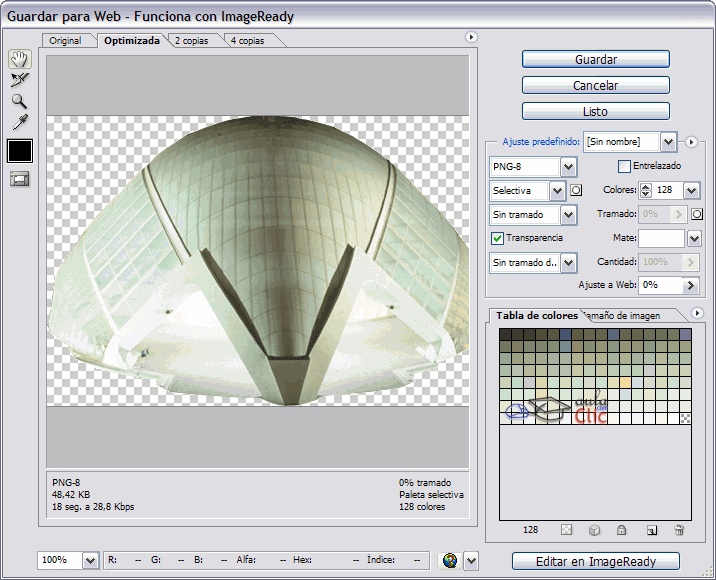Click the lock color icon
Viewport: 716px width, 580px height.
click(x=621, y=530)
